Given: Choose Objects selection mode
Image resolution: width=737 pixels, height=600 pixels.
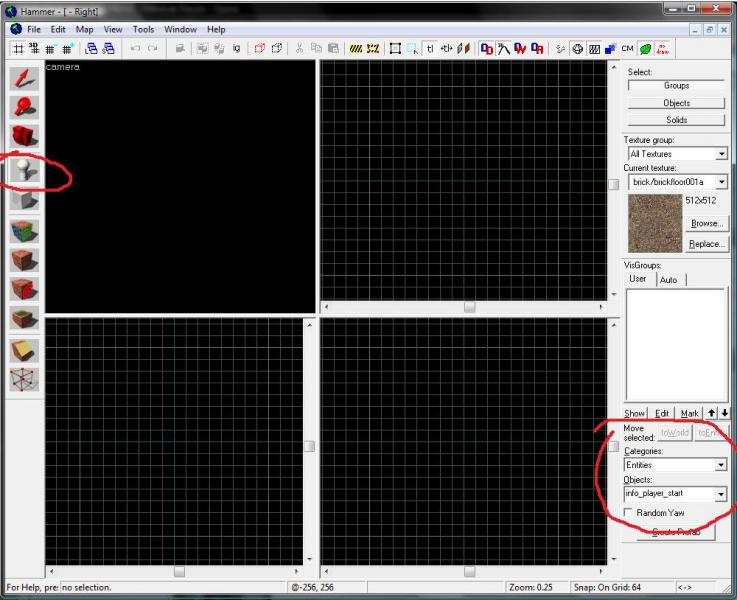Looking at the screenshot, I should 676,103.
